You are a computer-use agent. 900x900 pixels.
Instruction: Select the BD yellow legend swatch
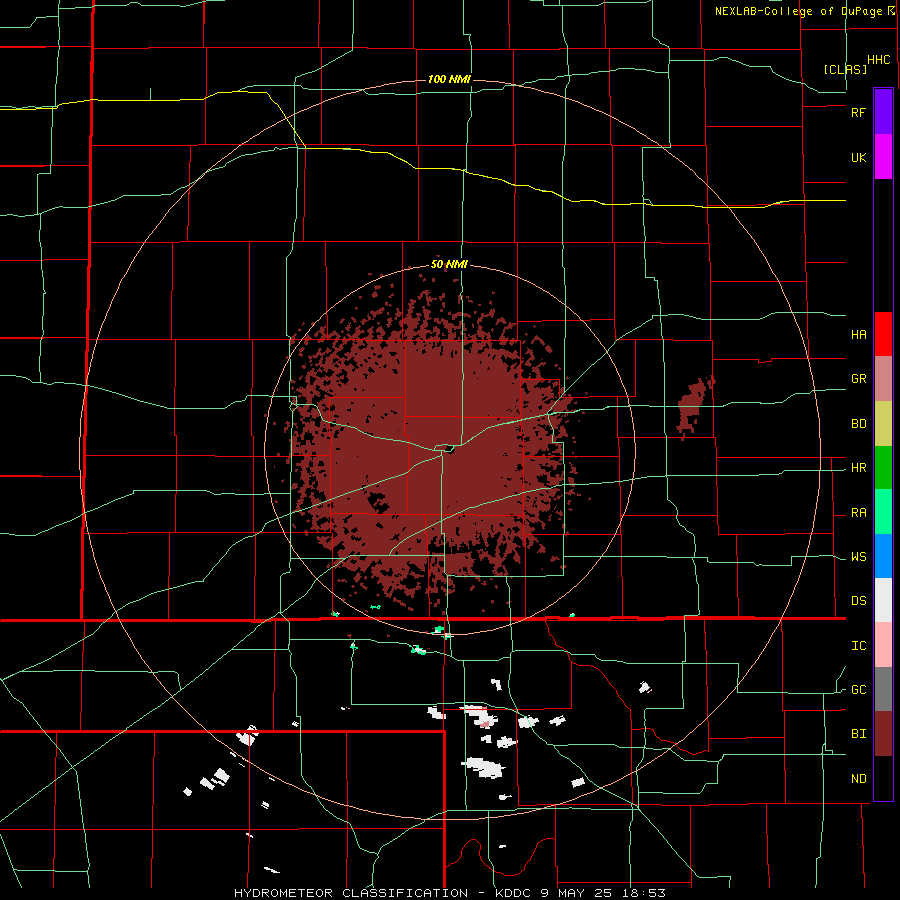click(x=883, y=423)
